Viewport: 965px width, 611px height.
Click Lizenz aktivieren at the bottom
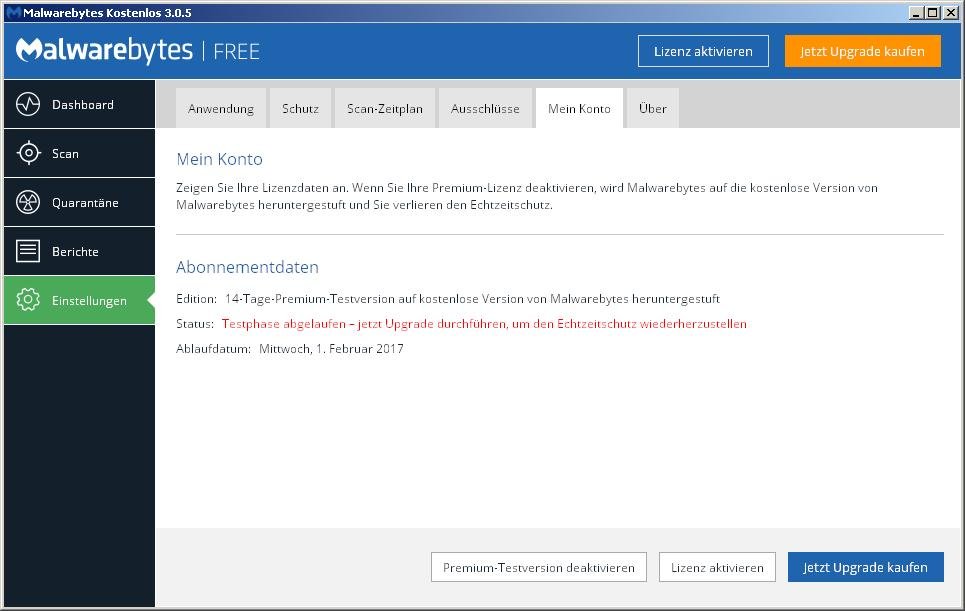pyautogui.click(x=717, y=567)
